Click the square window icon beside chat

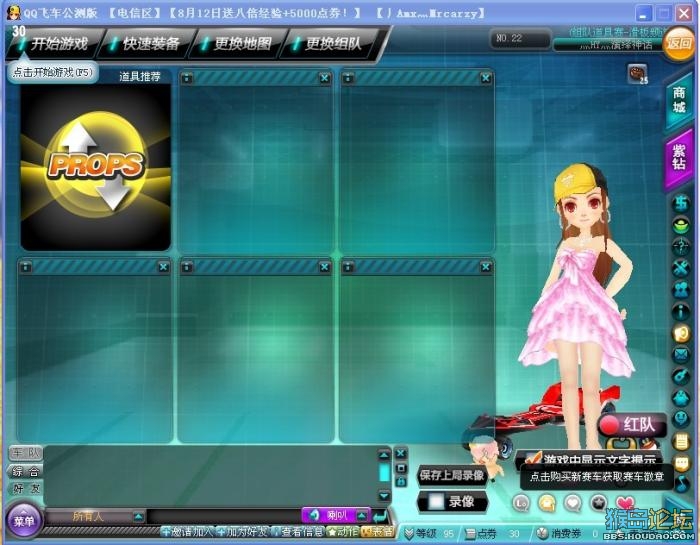(401, 468)
